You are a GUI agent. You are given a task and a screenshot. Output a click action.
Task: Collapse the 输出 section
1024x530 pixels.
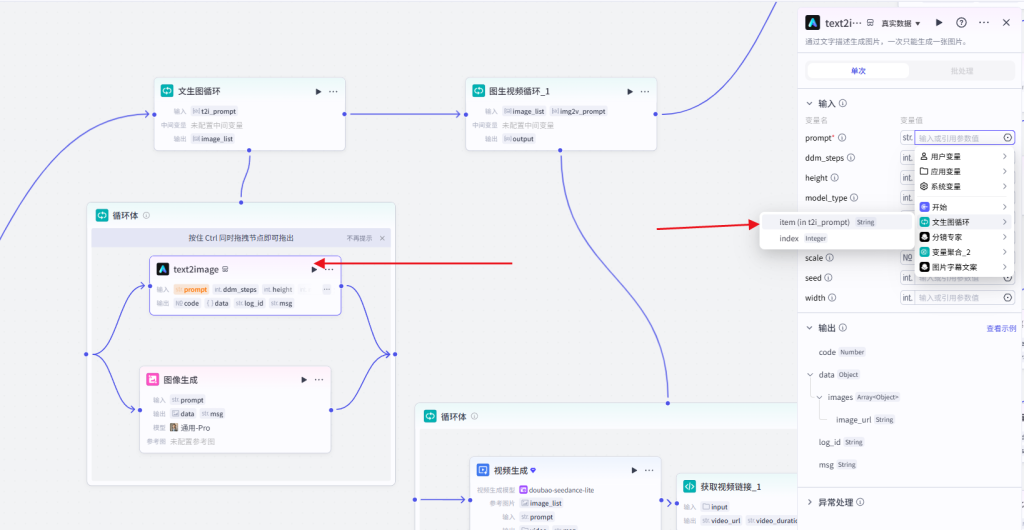(x=810, y=328)
